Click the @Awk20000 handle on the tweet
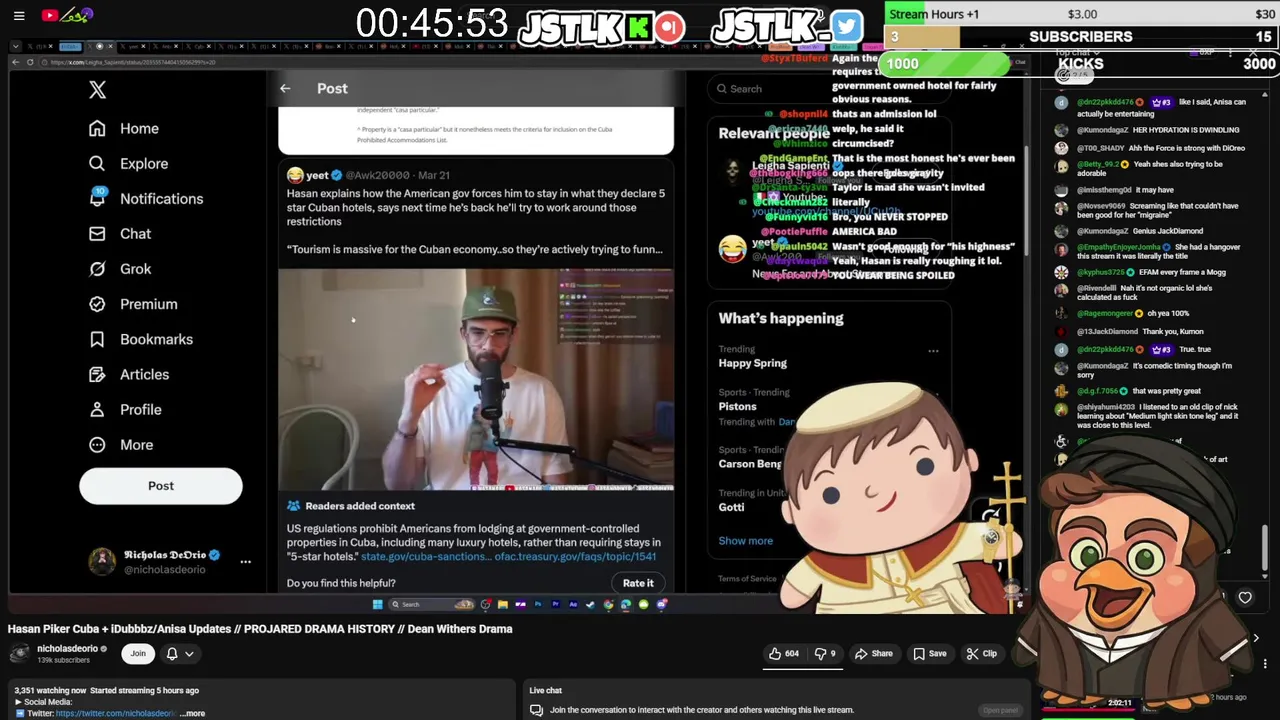The width and height of the screenshot is (1280, 720). pyautogui.click(x=377, y=175)
